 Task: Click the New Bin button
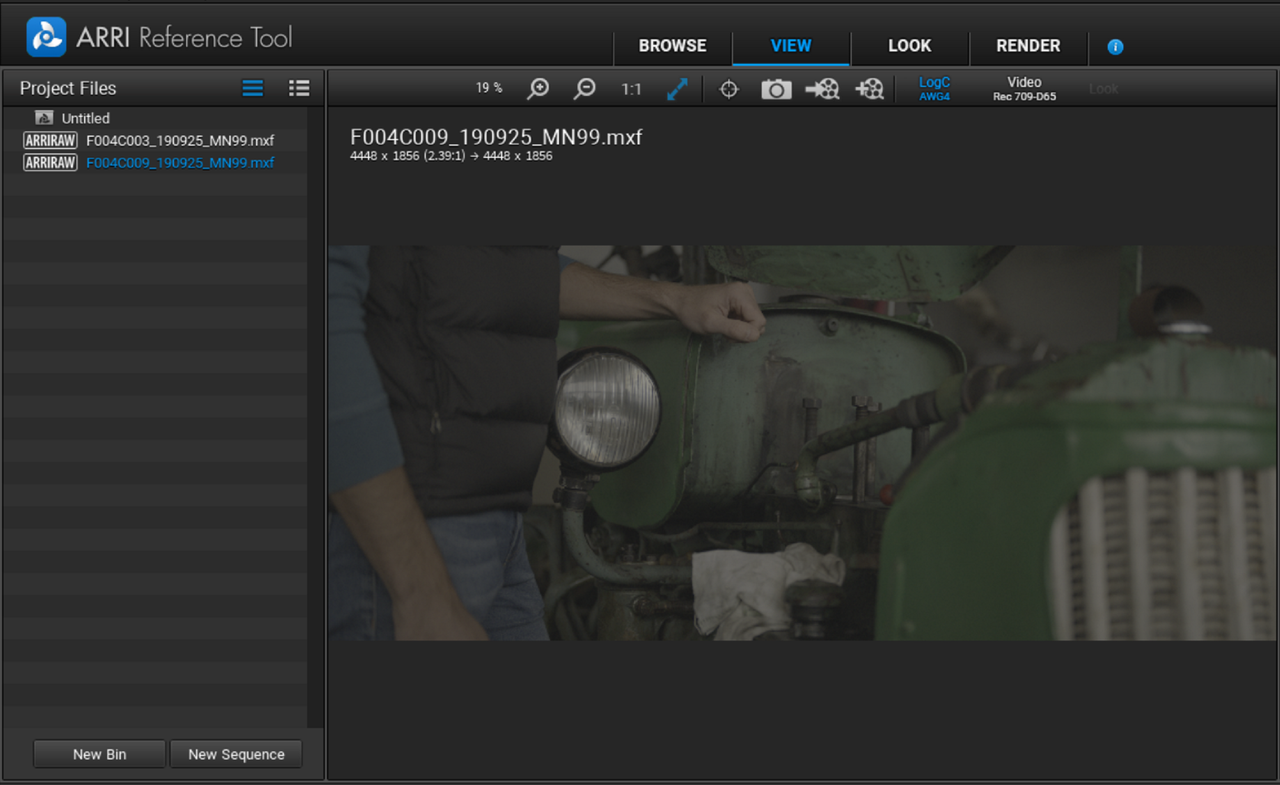(100, 754)
